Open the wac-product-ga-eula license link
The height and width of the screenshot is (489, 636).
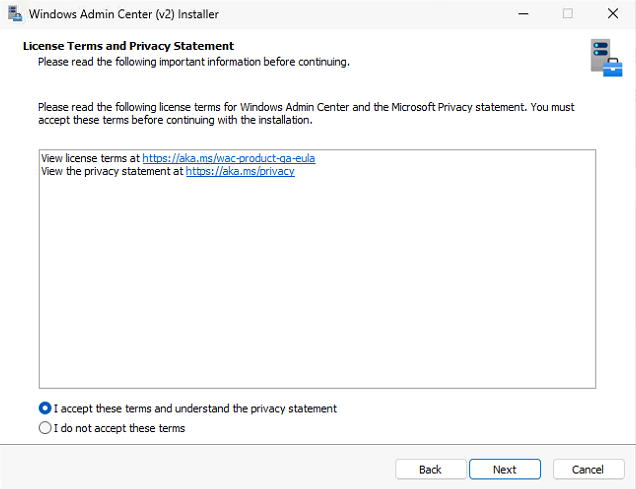(229, 158)
